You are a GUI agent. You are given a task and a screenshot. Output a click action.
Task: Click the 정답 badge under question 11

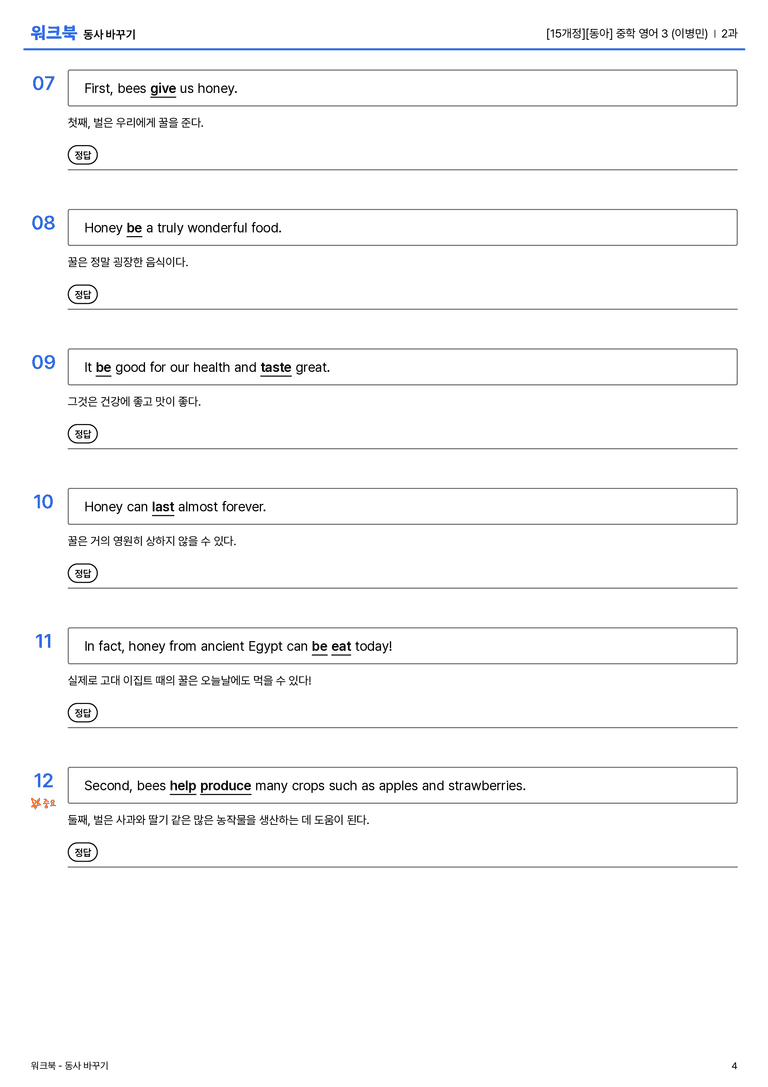(x=82, y=712)
